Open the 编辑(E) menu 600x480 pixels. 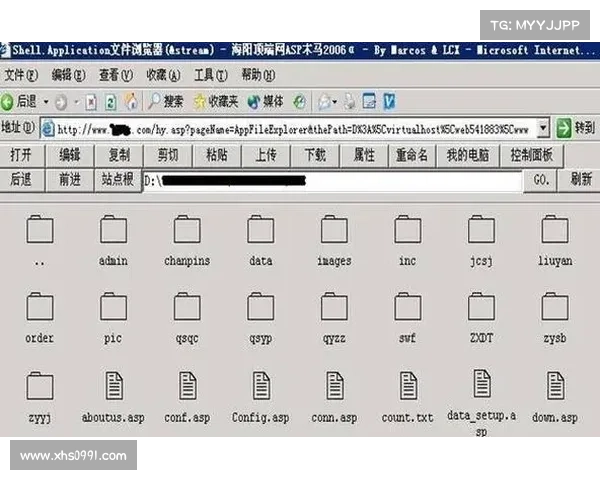[x=68, y=75]
